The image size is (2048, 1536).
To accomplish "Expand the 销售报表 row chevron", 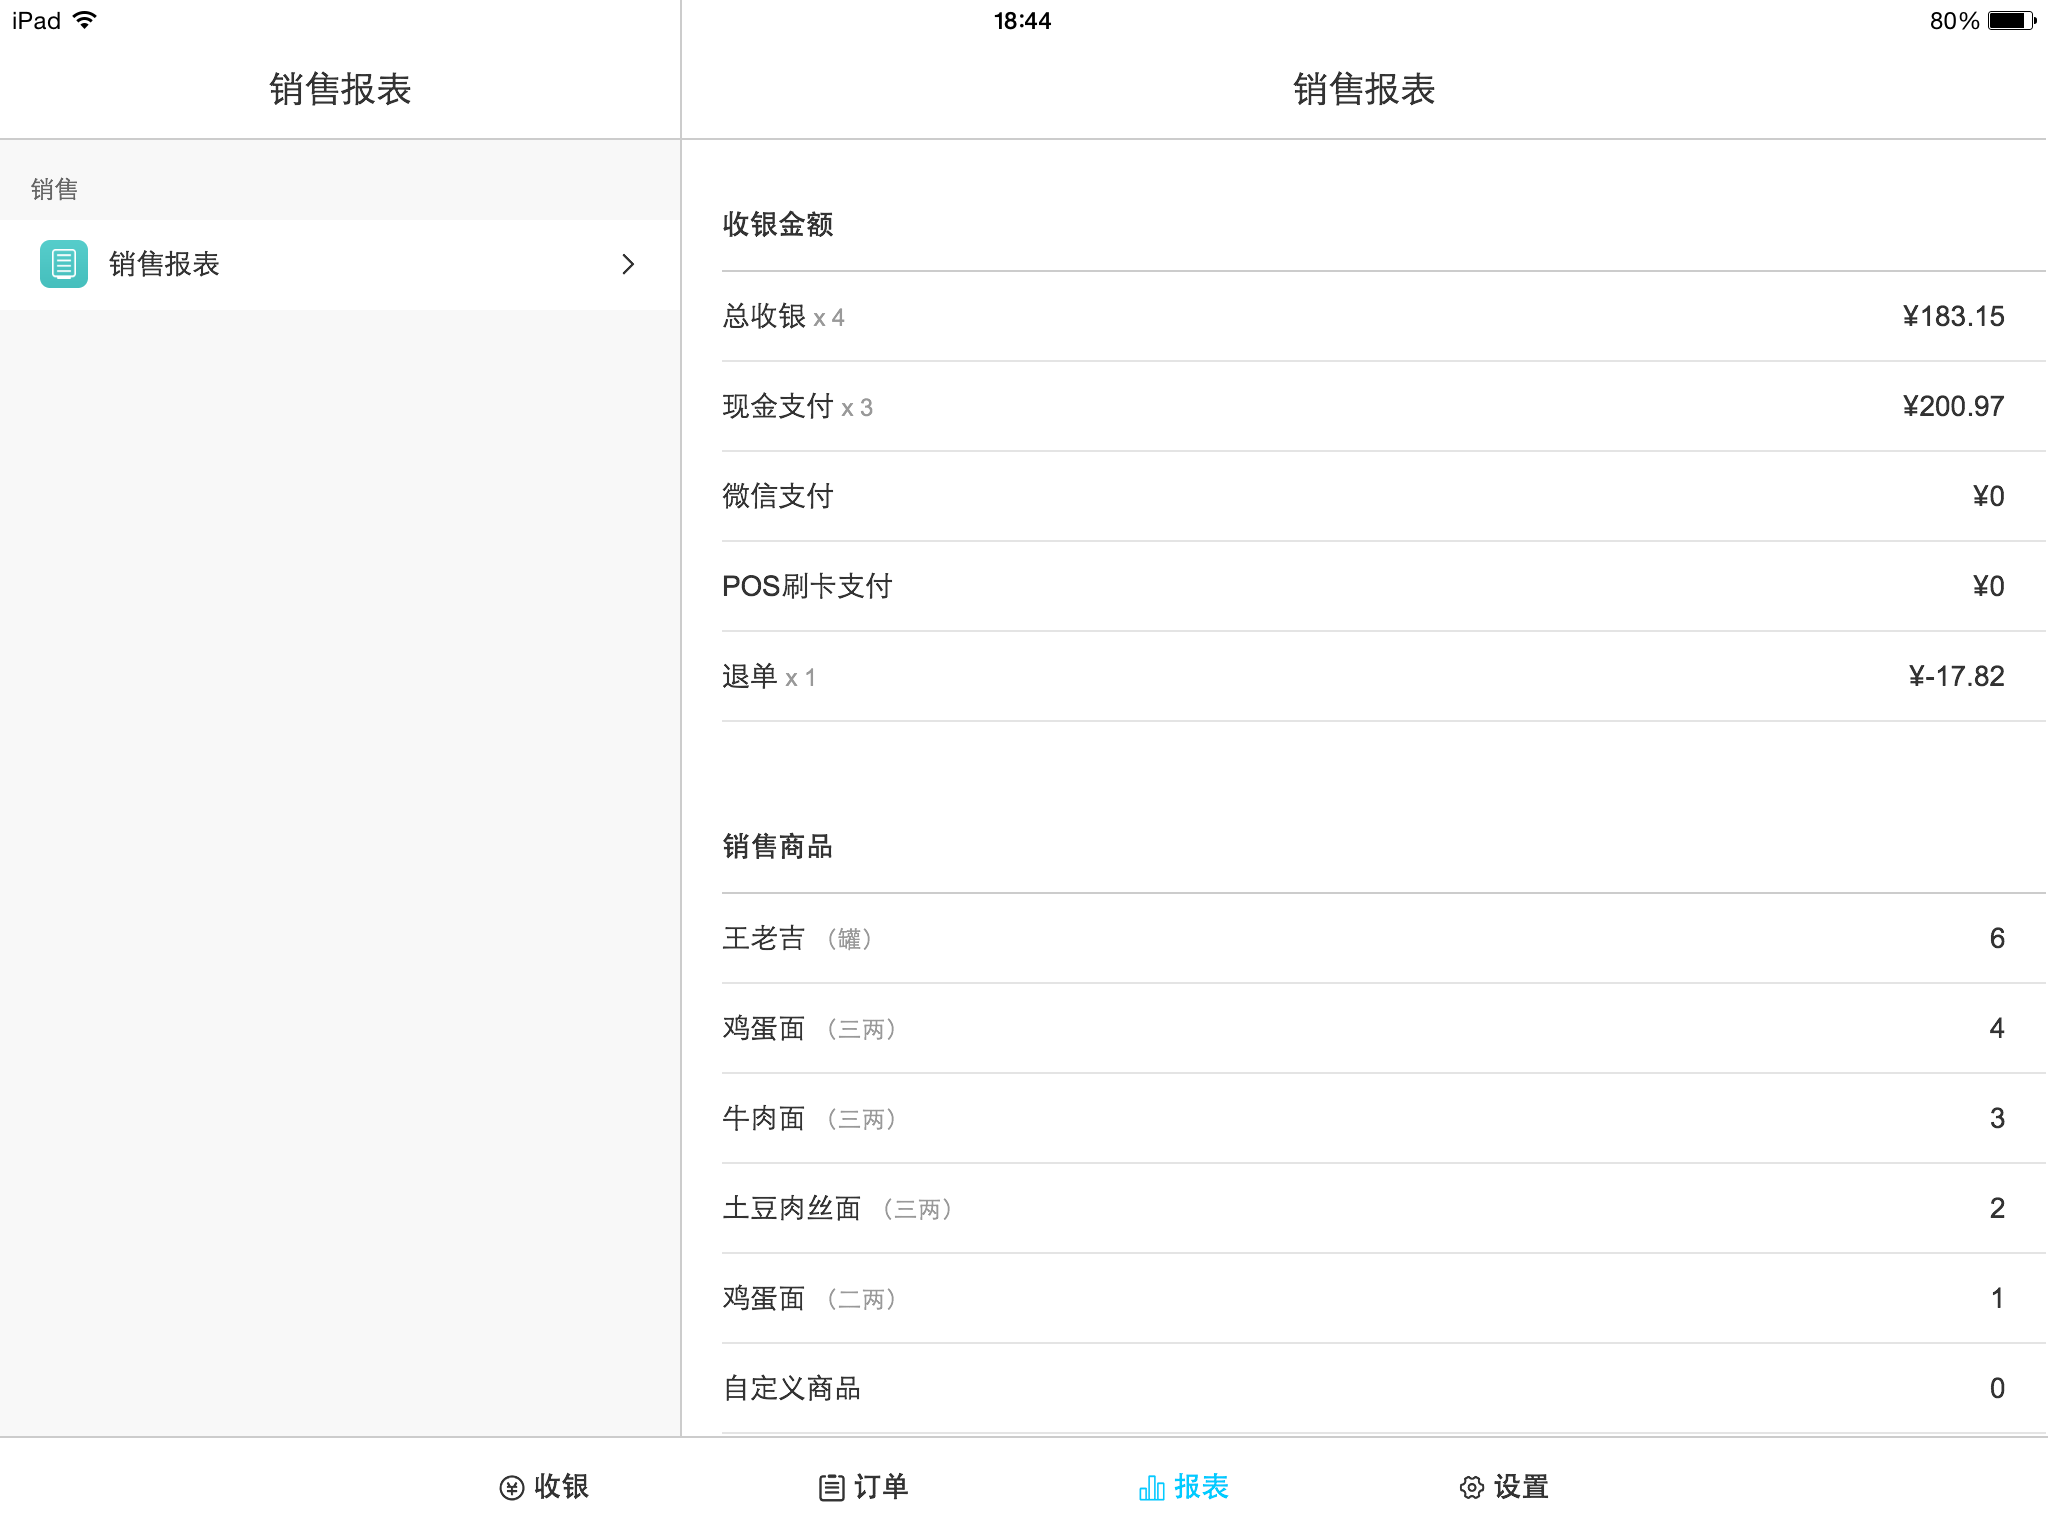I will (x=628, y=264).
